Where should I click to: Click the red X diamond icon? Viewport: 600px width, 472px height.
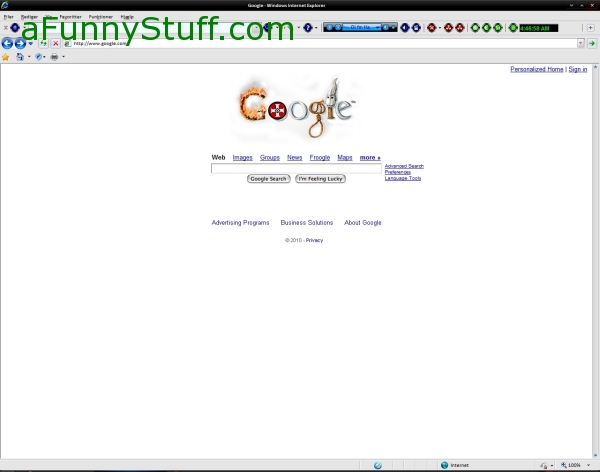432,28
